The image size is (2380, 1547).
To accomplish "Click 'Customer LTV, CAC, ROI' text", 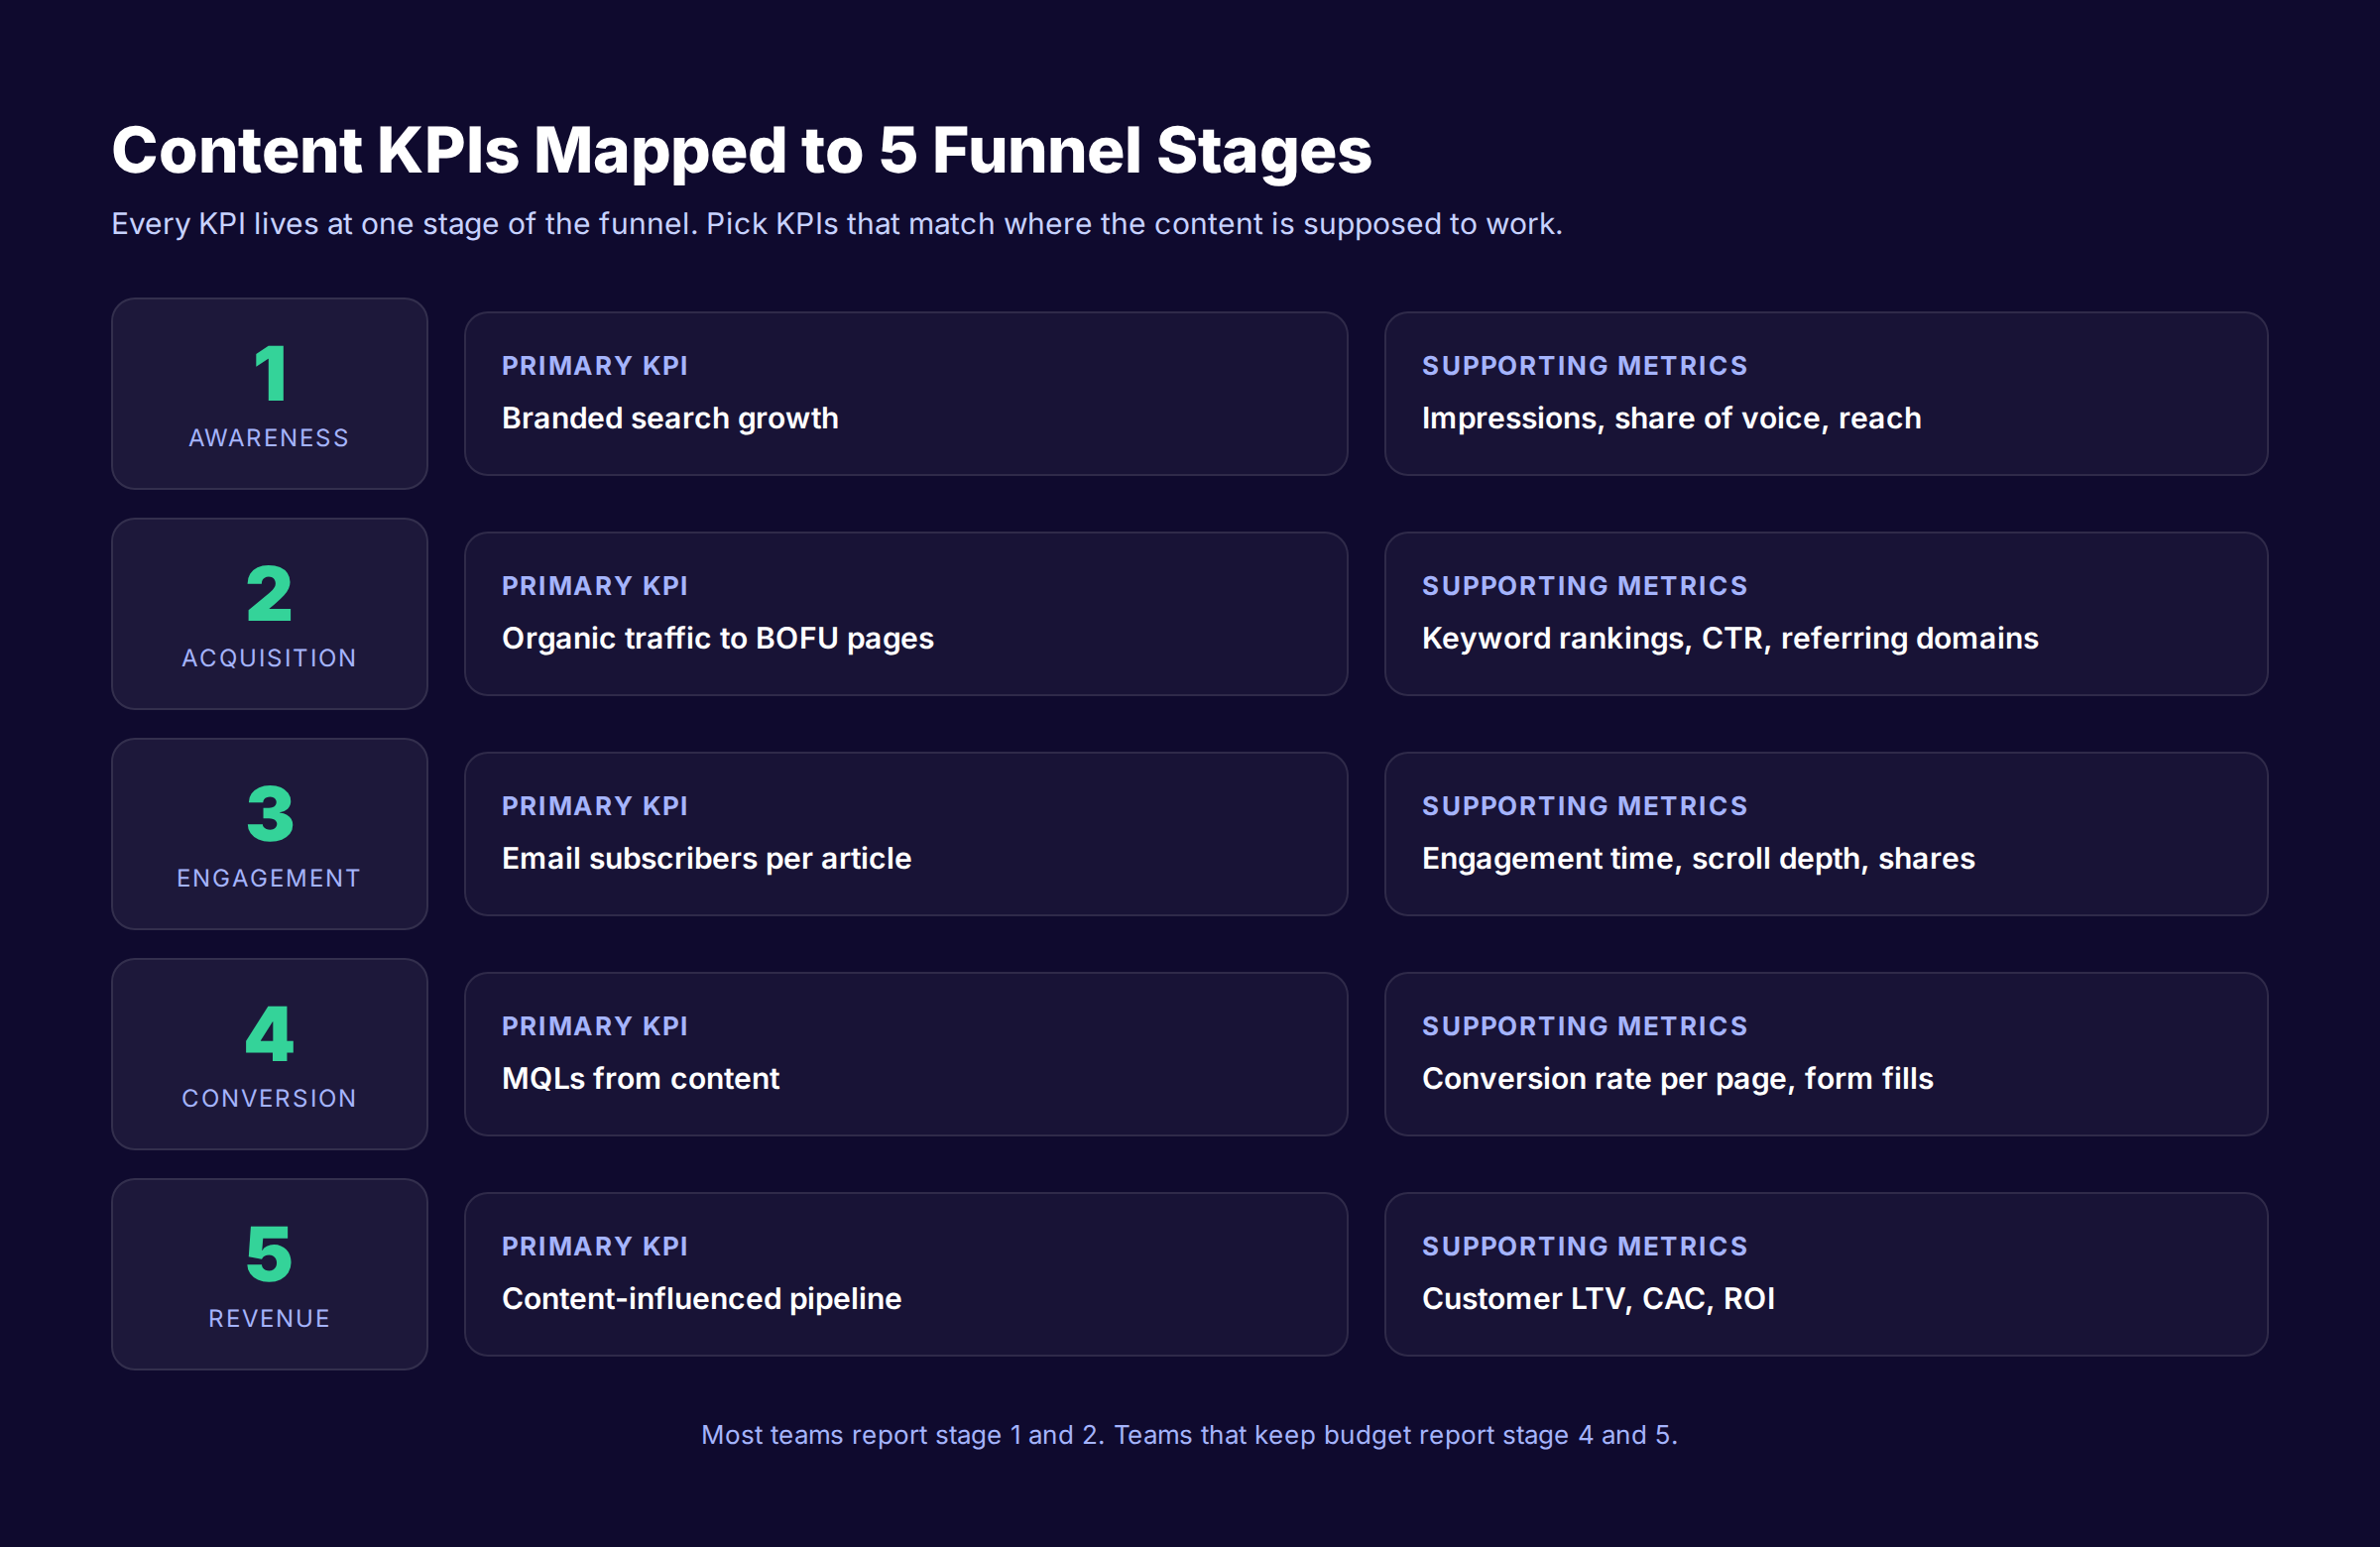I will click(1598, 1298).
